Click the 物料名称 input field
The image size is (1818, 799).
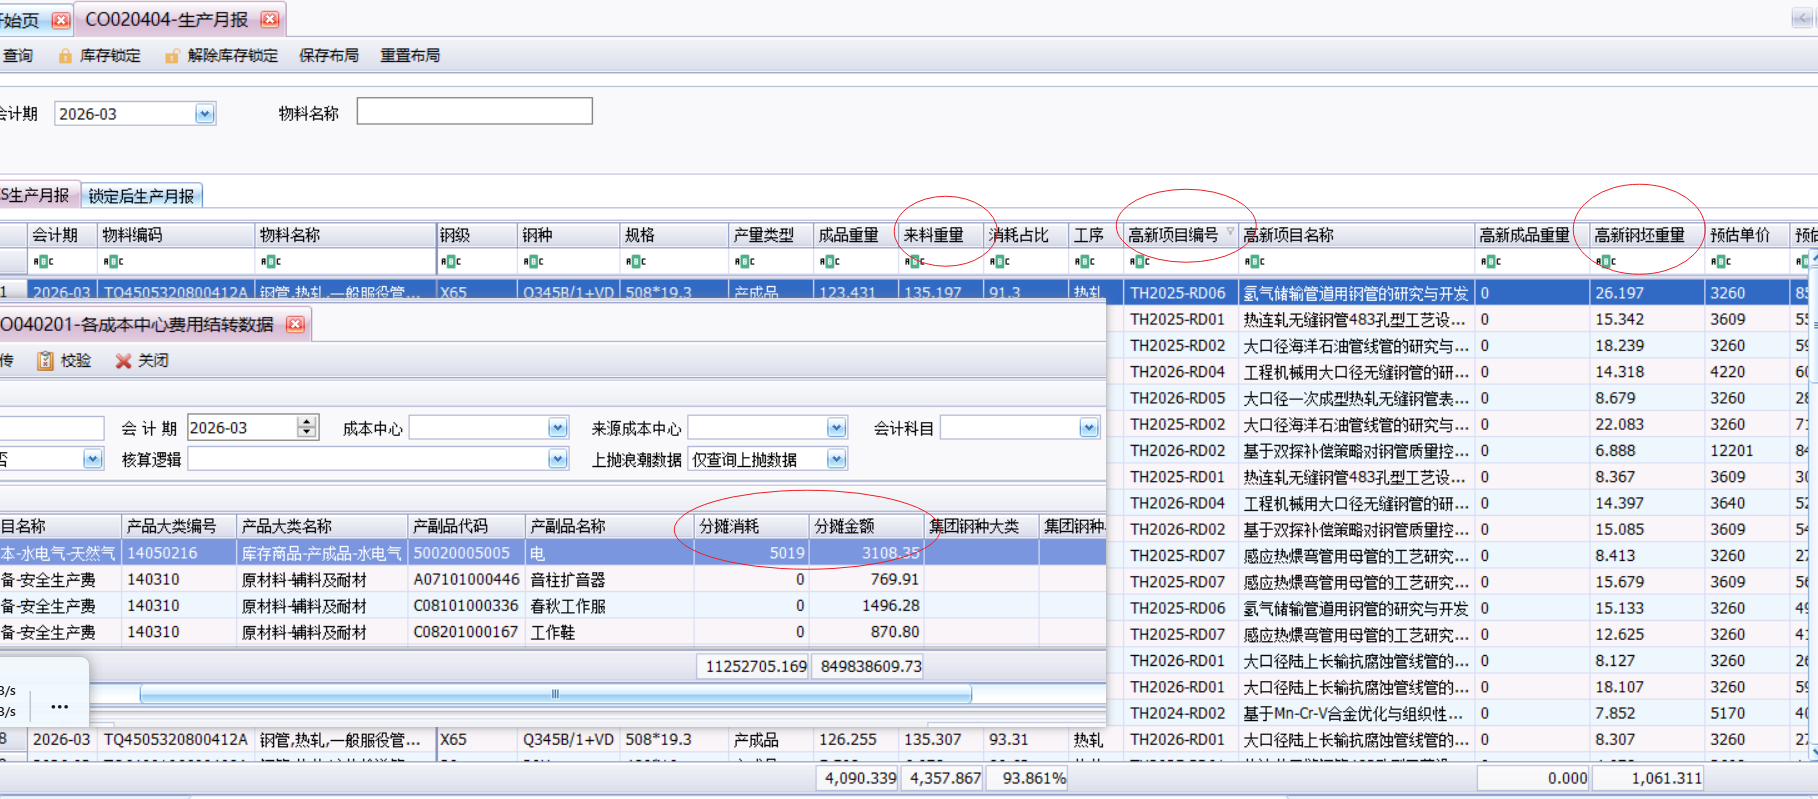coord(474,111)
